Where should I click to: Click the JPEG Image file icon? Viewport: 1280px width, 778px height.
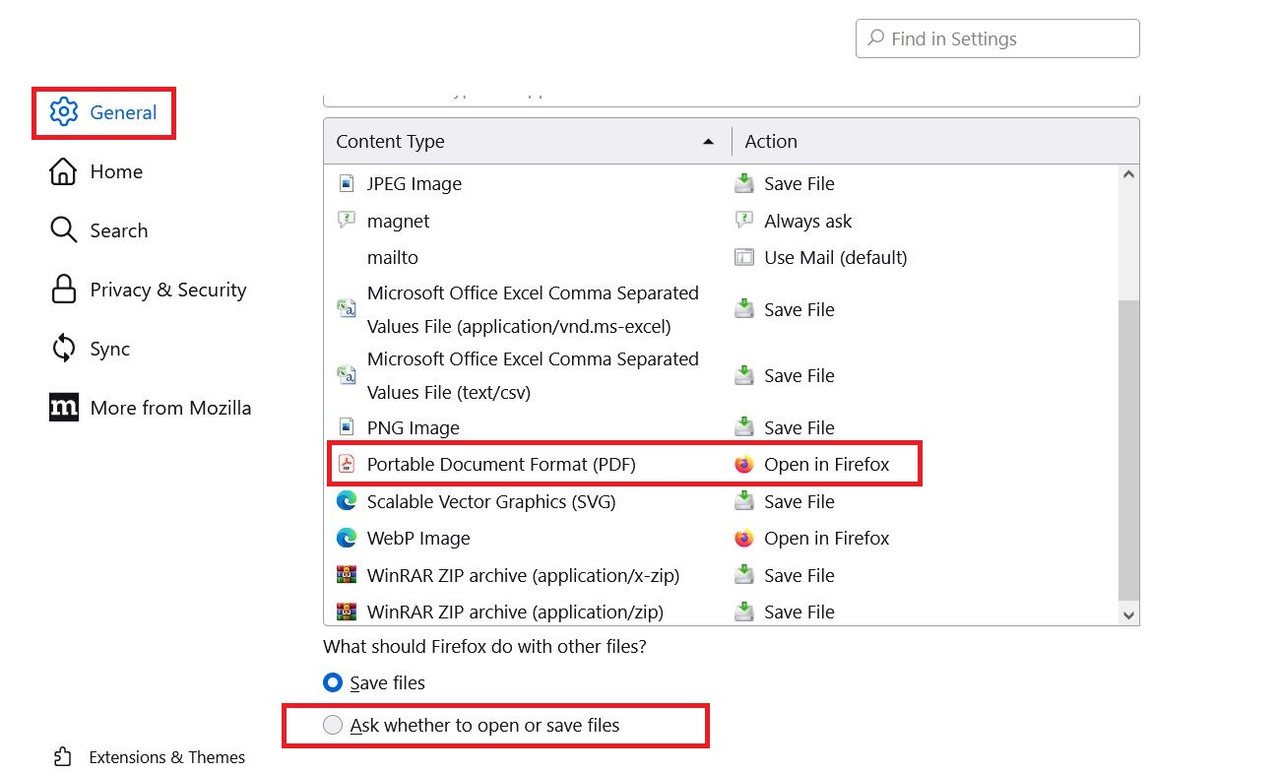coord(346,184)
